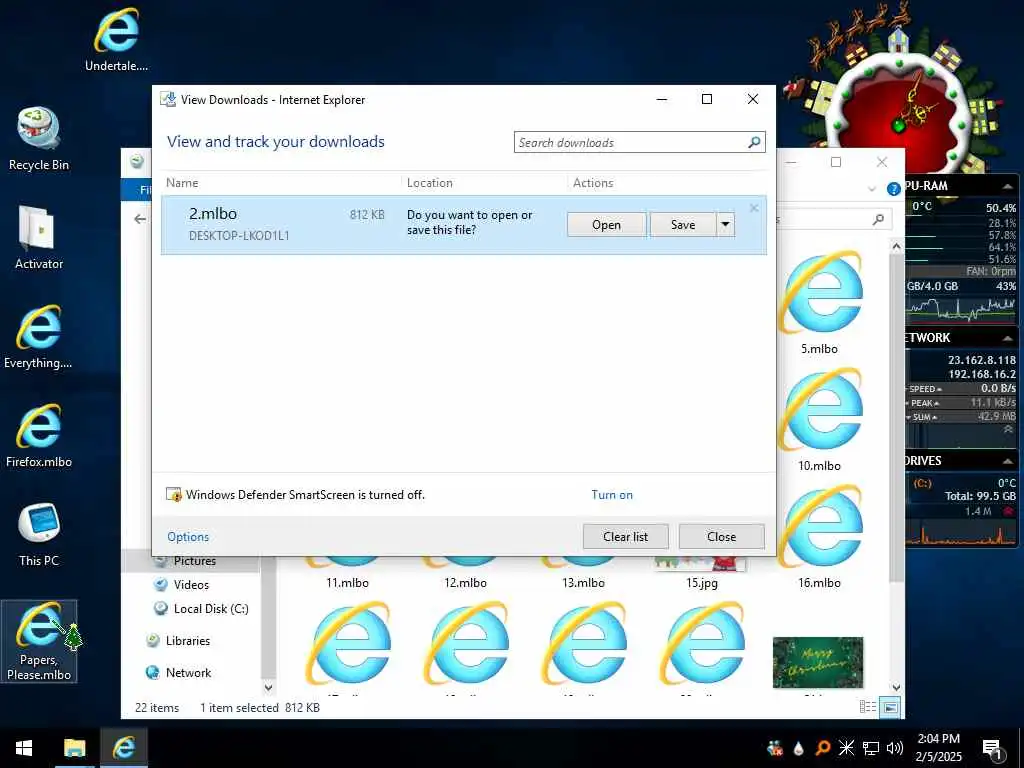This screenshot has height=768, width=1024.
Task: Select Papers, Please.mlbo desktop file
Action: (x=39, y=641)
